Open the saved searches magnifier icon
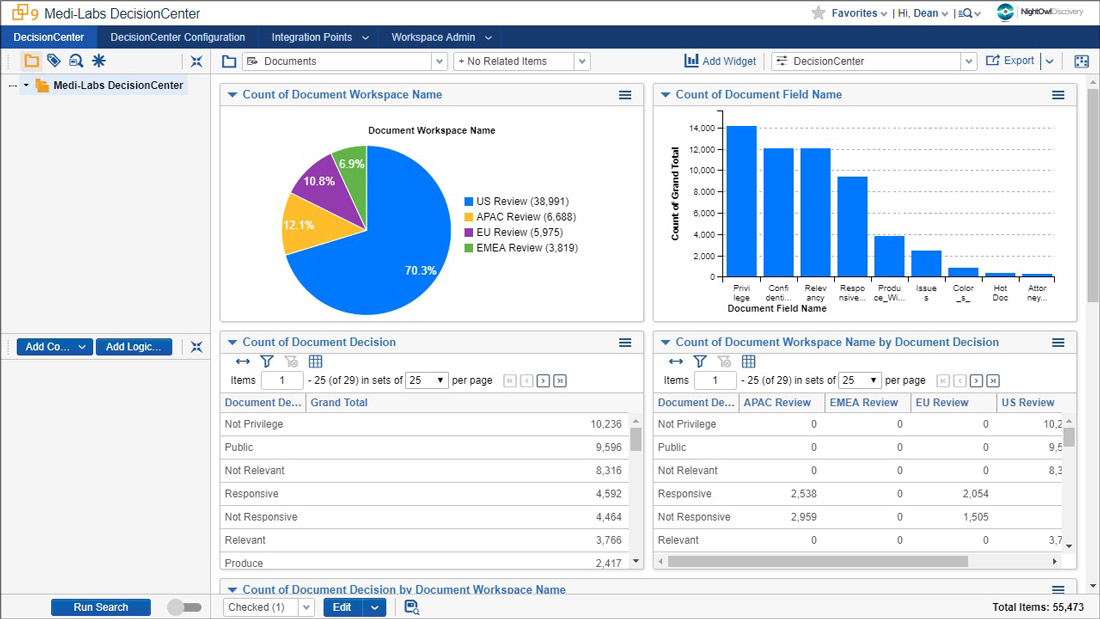The image size is (1100, 619). click(x=76, y=61)
